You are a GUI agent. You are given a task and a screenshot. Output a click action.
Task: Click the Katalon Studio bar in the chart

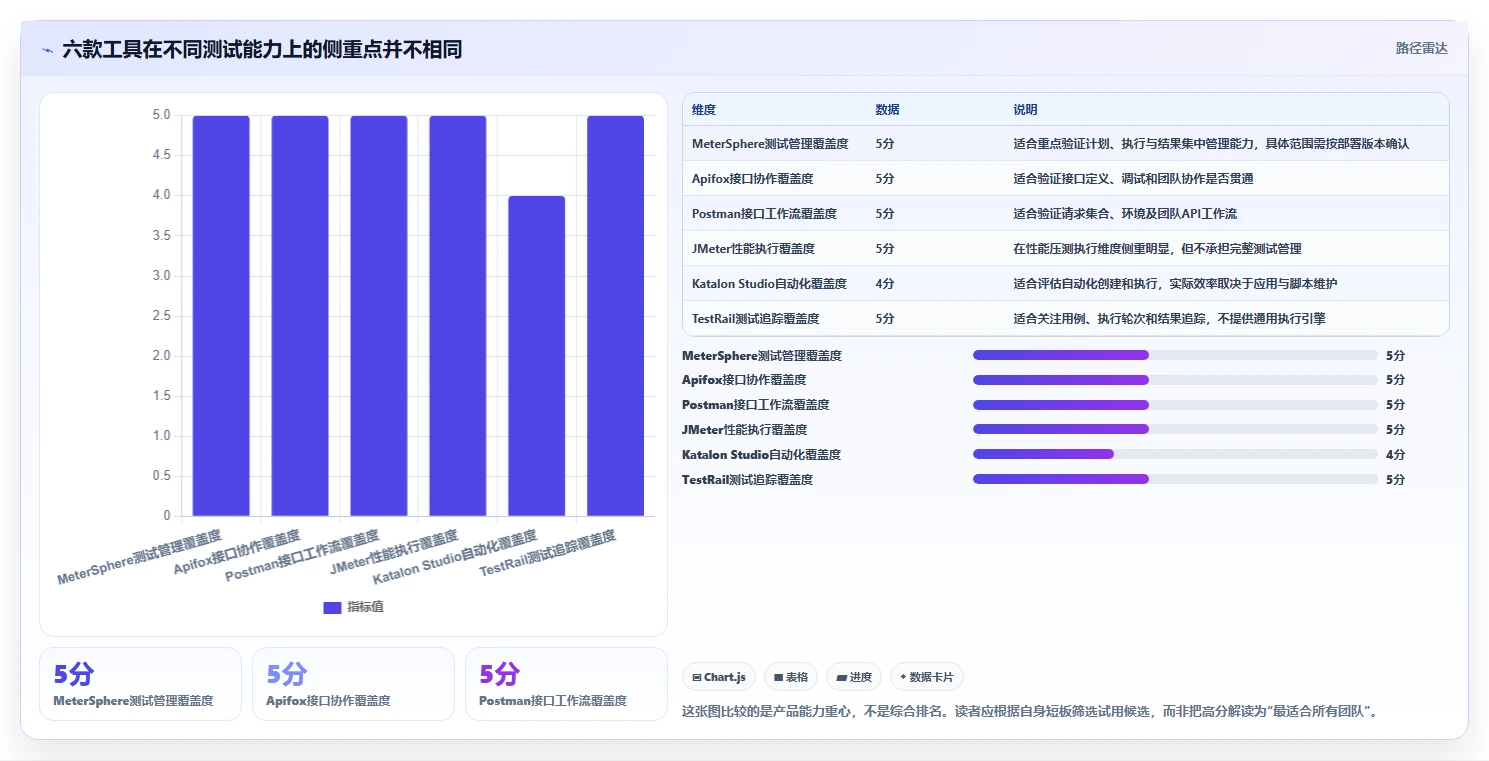[537, 356]
